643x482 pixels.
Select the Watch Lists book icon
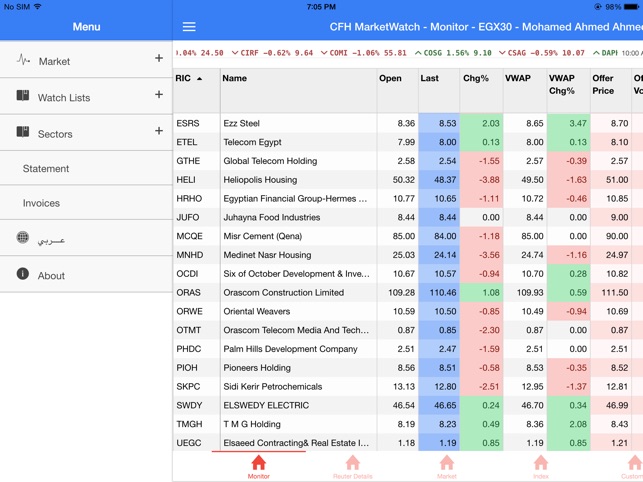click(x=23, y=96)
